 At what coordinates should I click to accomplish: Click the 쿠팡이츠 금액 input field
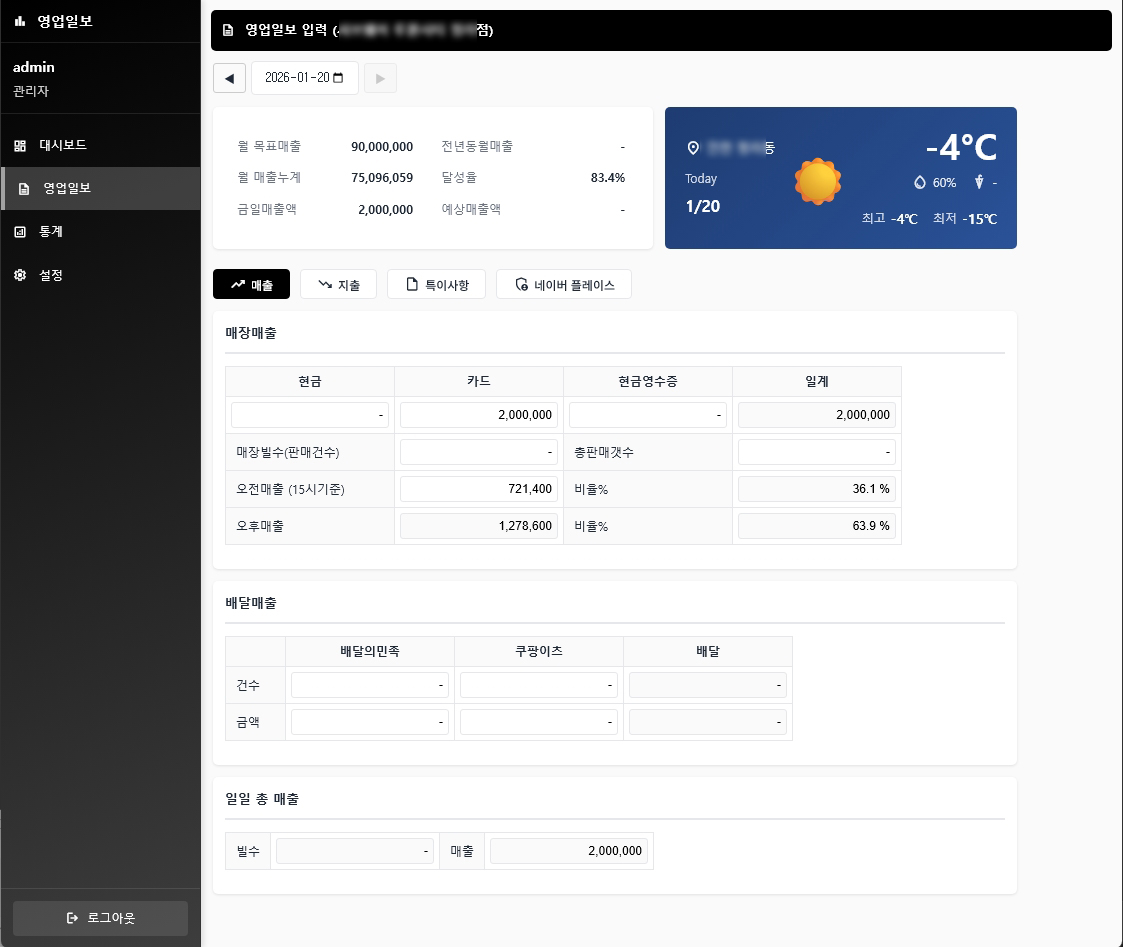pyautogui.click(x=539, y=722)
